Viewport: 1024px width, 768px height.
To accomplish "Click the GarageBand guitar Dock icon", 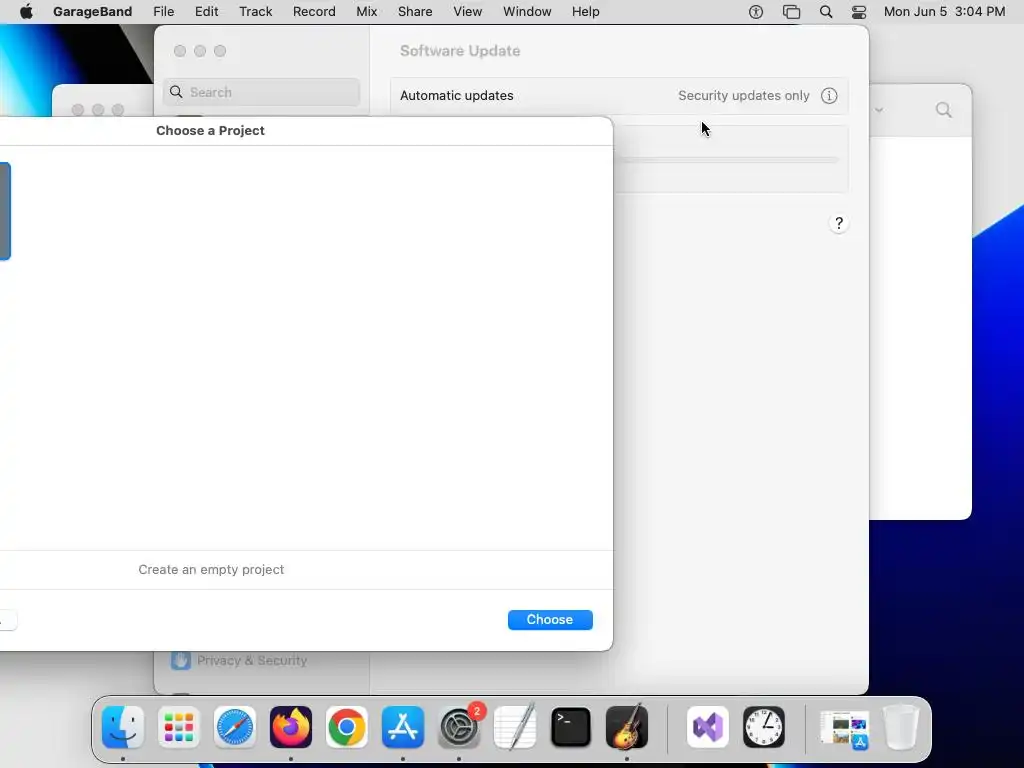I will [627, 727].
